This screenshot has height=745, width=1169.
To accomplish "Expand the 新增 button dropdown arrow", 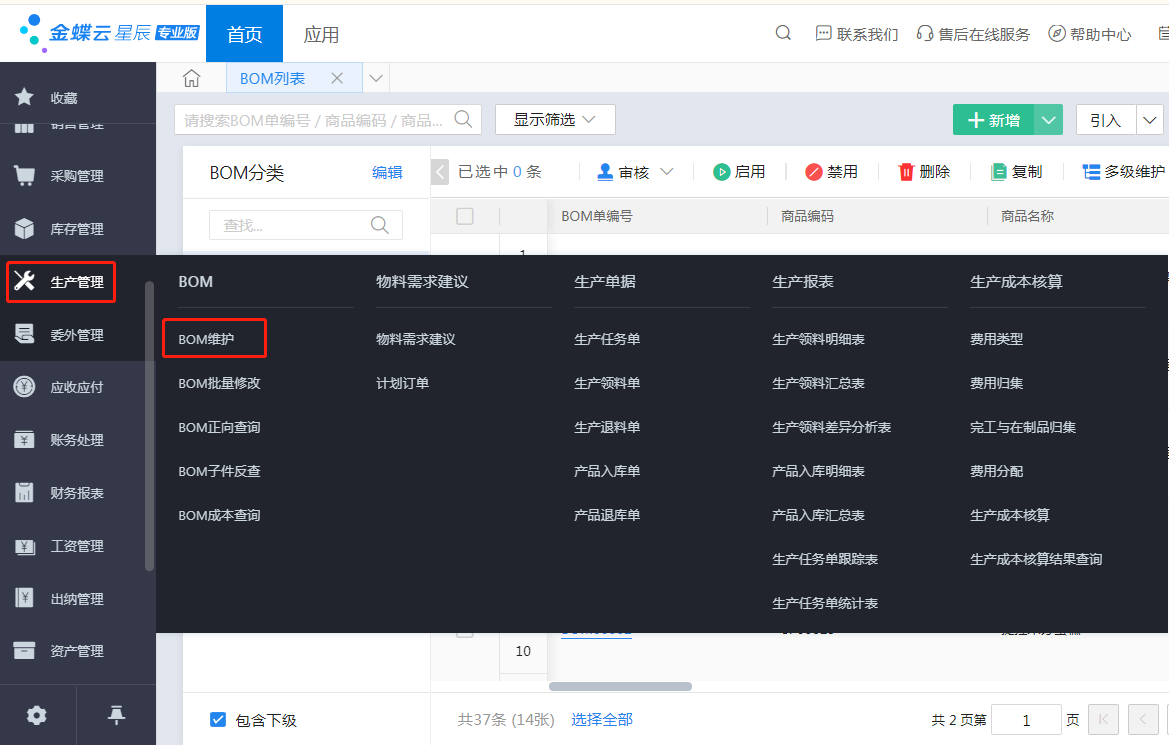I will (1048, 119).
